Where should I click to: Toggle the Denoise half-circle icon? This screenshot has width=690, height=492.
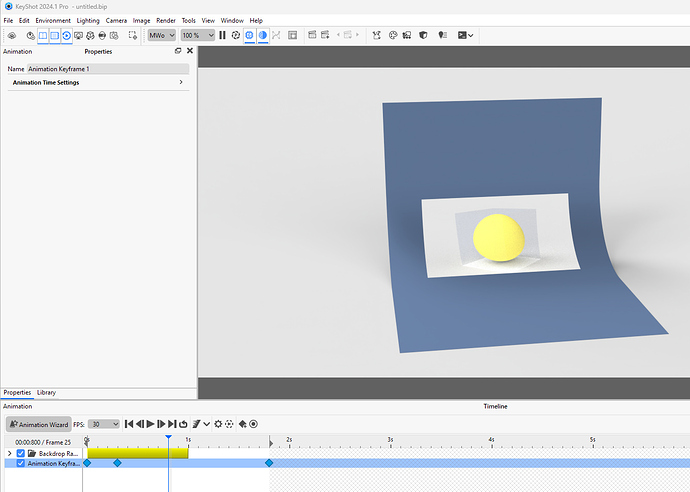pos(263,35)
